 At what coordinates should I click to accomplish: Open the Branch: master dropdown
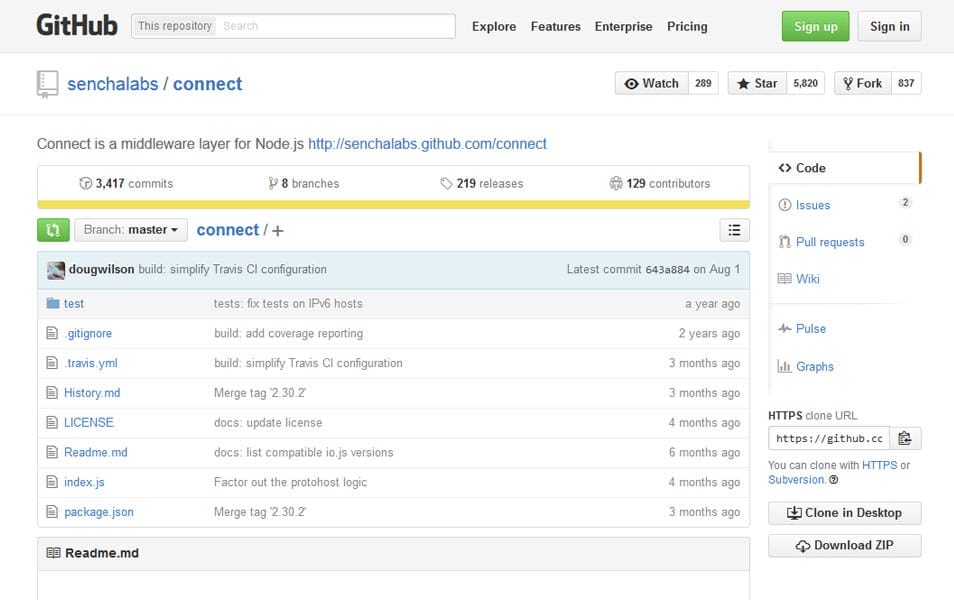coord(131,230)
